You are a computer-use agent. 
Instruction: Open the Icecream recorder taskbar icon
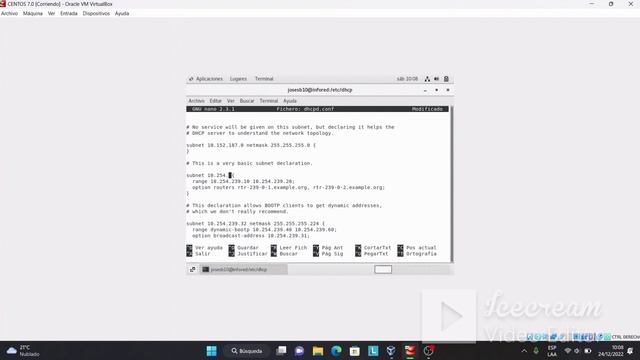tap(429, 351)
